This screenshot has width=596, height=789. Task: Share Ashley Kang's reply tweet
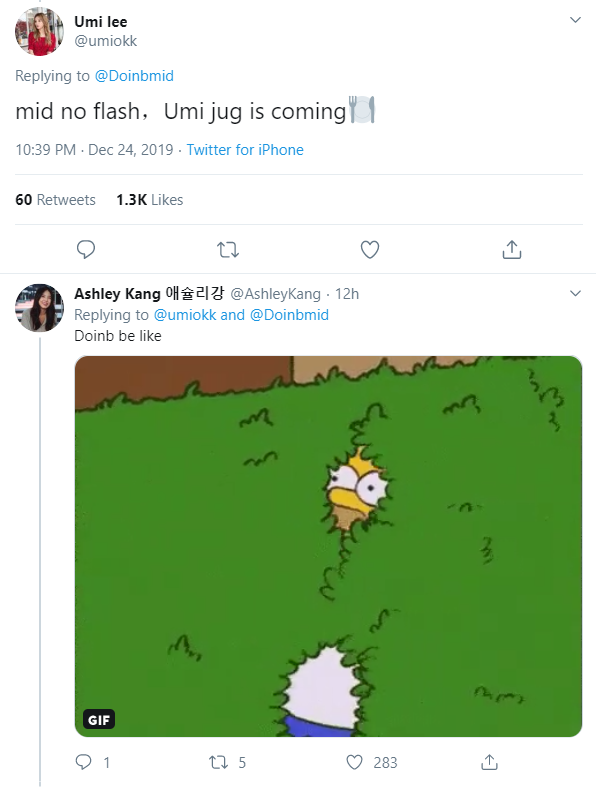489,762
